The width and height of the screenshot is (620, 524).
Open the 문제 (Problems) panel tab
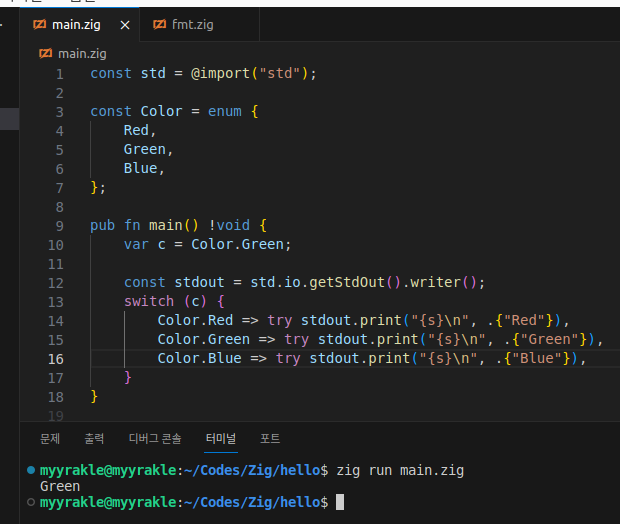50,438
